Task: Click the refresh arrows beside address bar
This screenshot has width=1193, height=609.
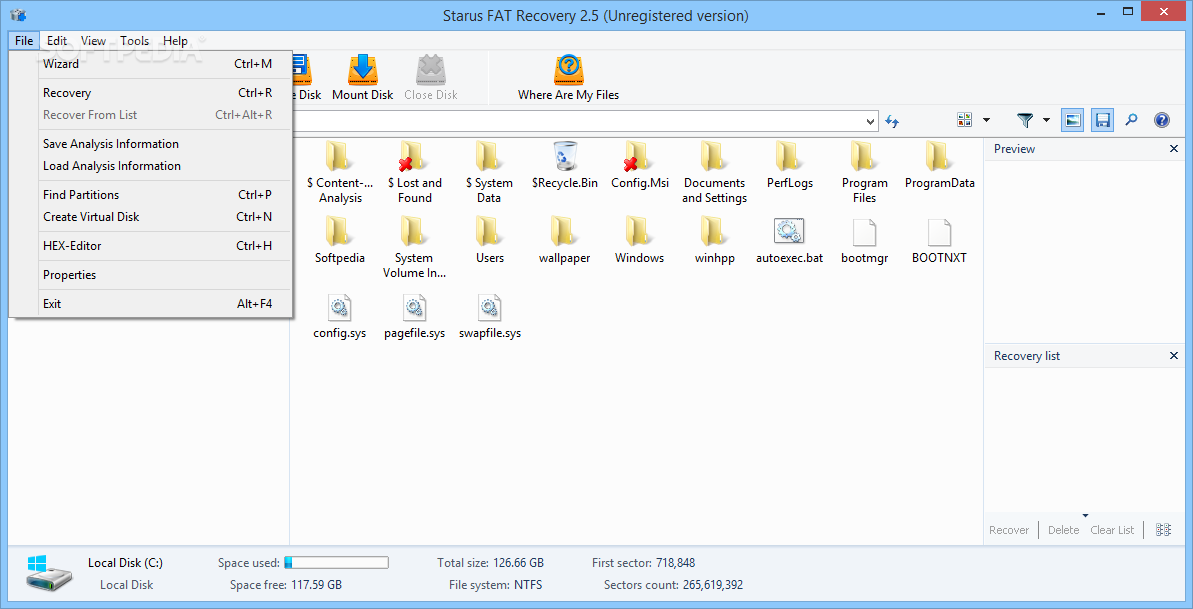Action: 892,121
